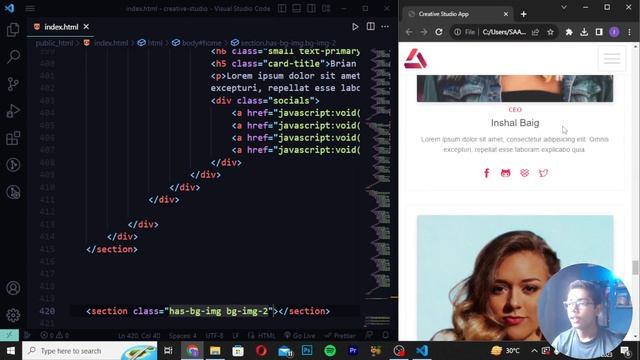
Task: Click body#home in the breadcrumb
Action: pos(197,43)
